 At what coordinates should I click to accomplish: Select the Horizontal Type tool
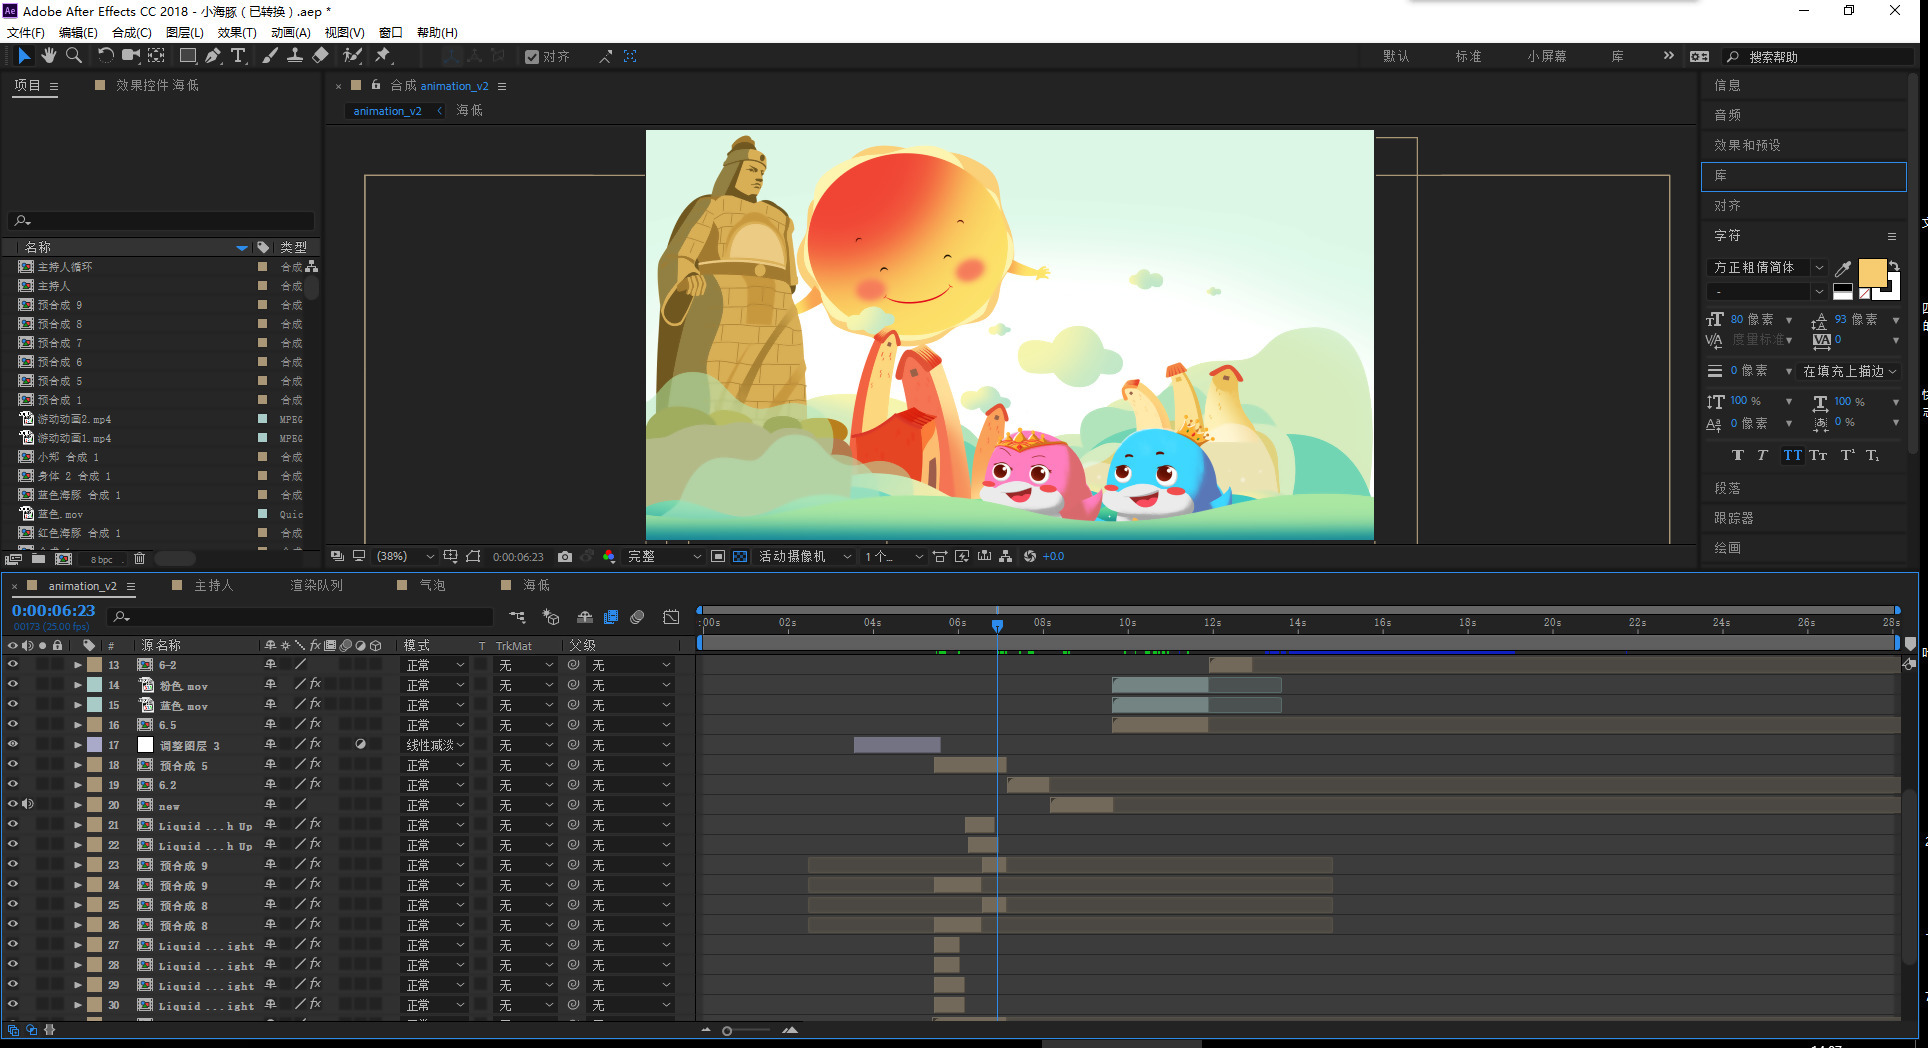coord(238,56)
